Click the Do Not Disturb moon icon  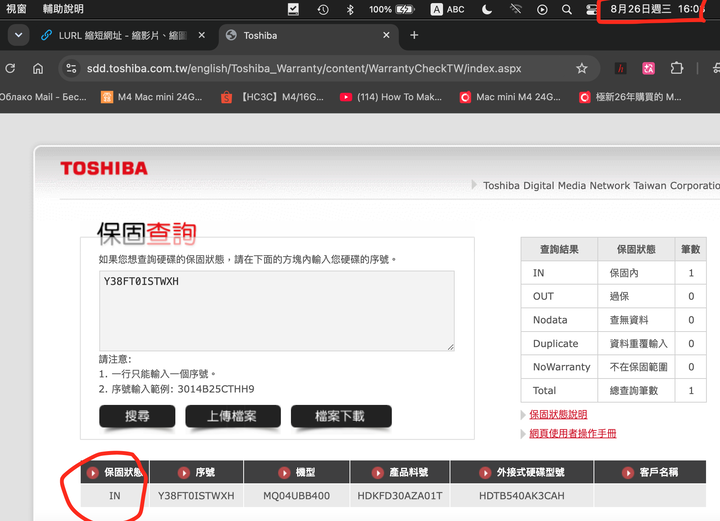coord(487,9)
